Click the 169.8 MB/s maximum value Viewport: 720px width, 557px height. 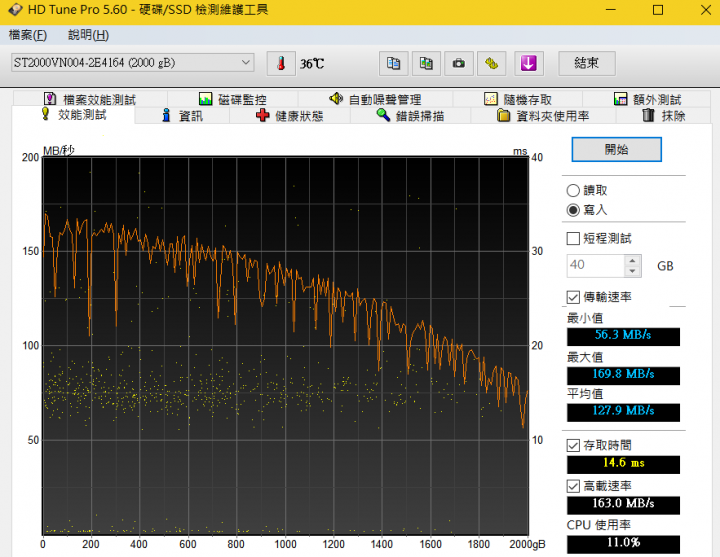(x=623, y=375)
